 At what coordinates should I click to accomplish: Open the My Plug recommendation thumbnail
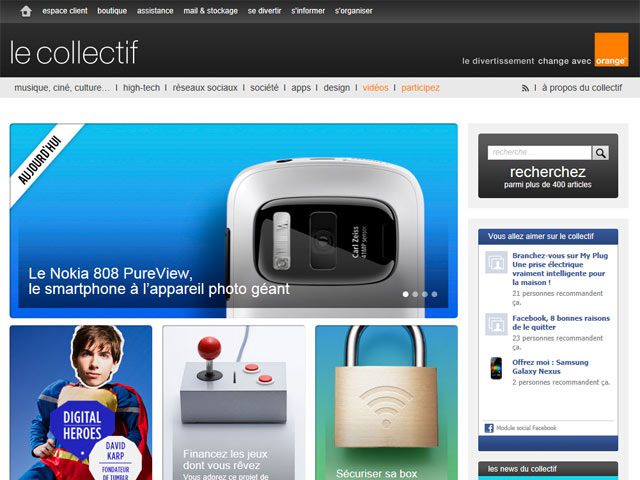click(496, 262)
